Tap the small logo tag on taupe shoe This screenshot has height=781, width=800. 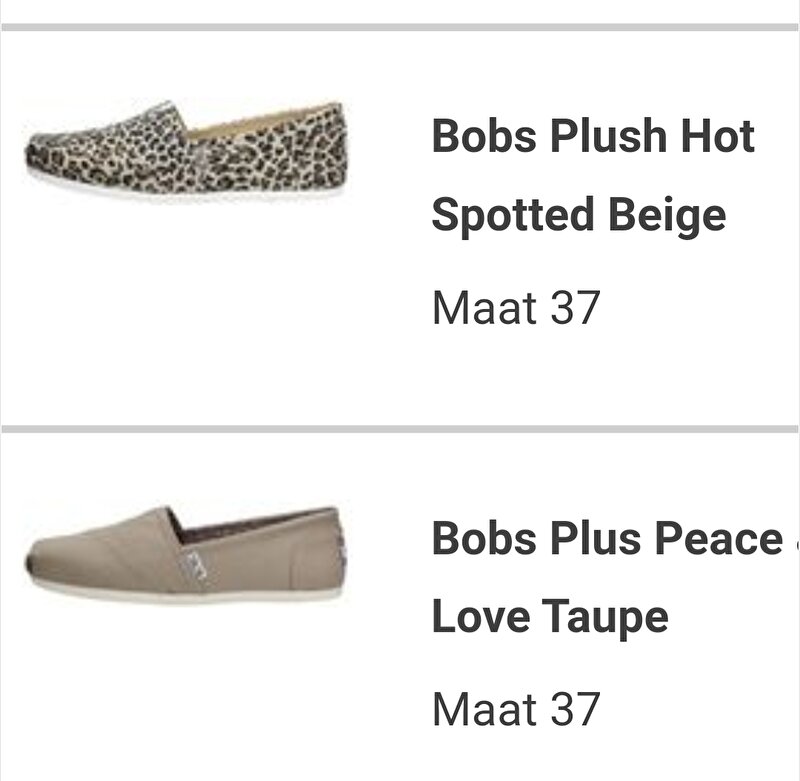tap(196, 564)
